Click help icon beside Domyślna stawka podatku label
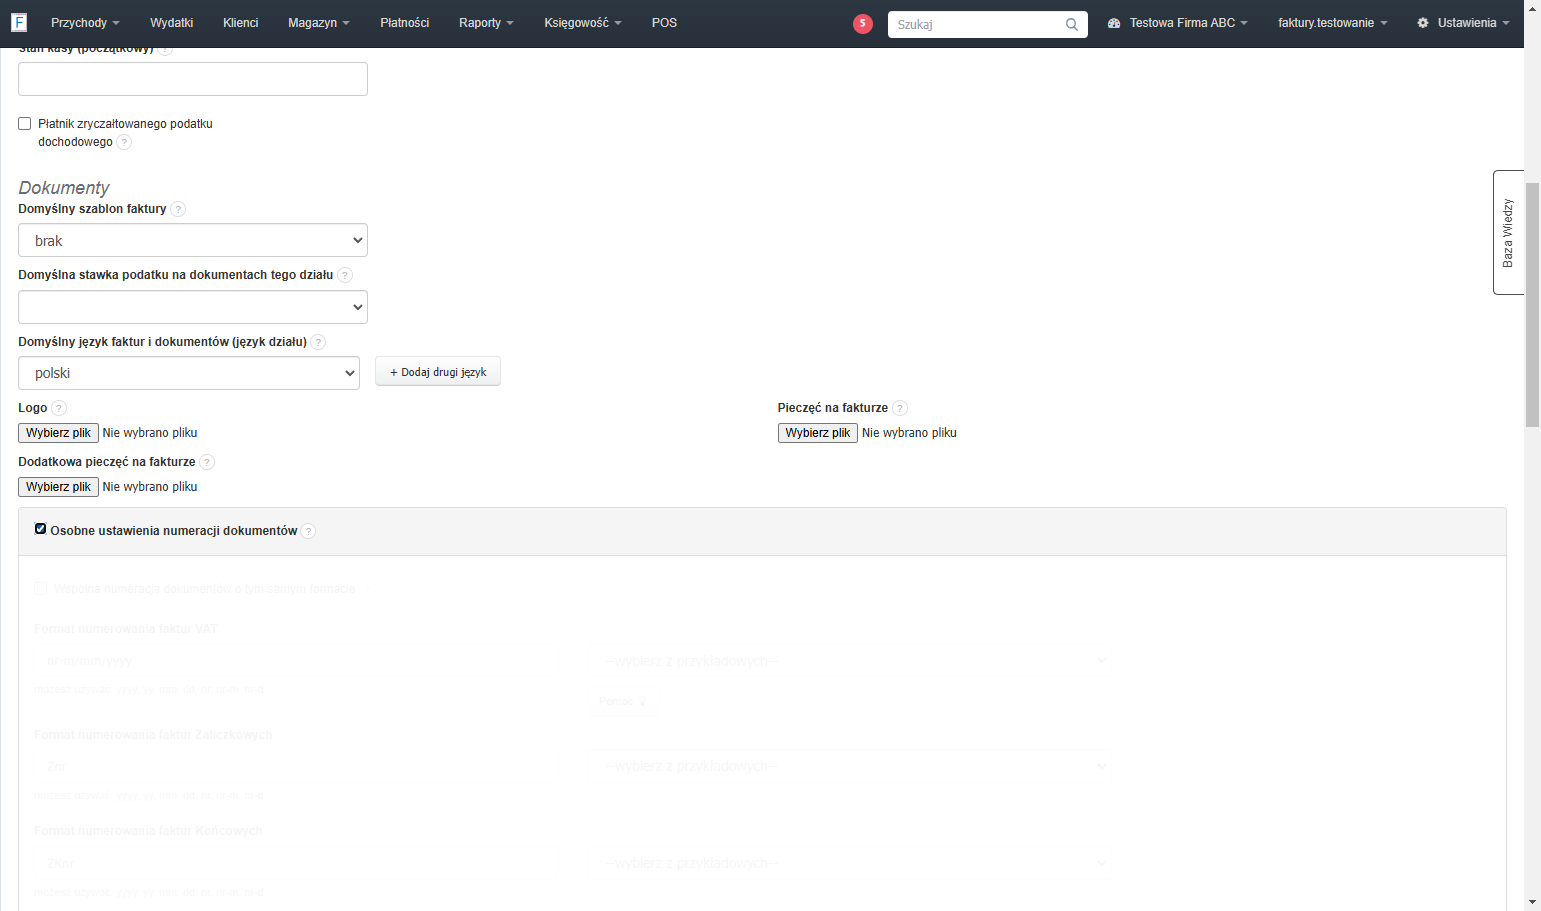 (x=345, y=275)
